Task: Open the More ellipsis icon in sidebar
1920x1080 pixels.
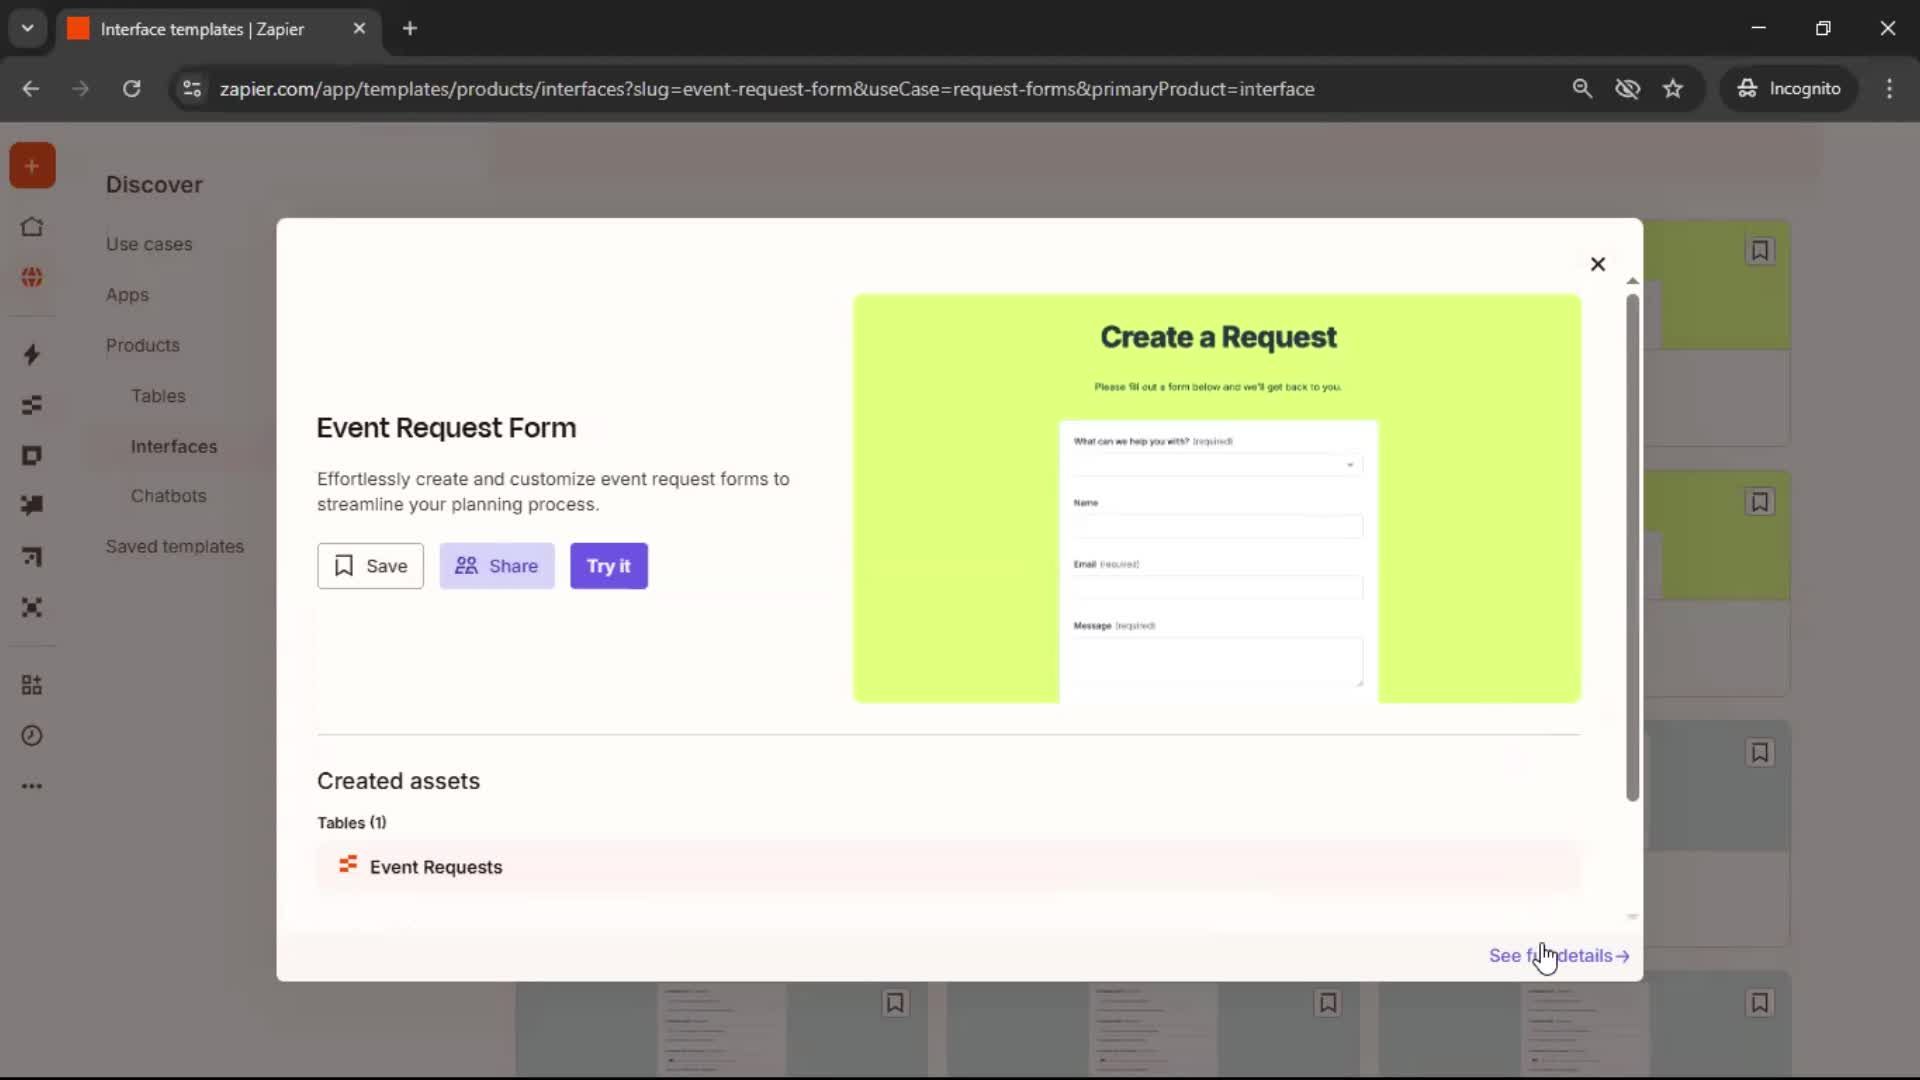Action: (x=32, y=786)
